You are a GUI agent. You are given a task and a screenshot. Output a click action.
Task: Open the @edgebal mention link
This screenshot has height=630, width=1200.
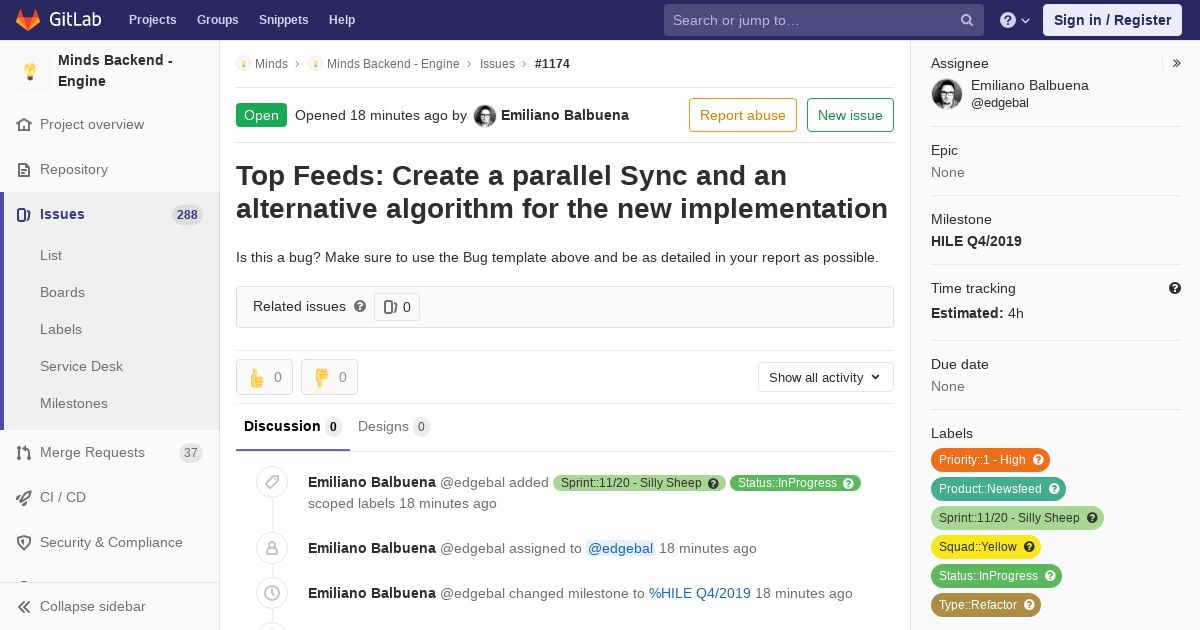620,548
